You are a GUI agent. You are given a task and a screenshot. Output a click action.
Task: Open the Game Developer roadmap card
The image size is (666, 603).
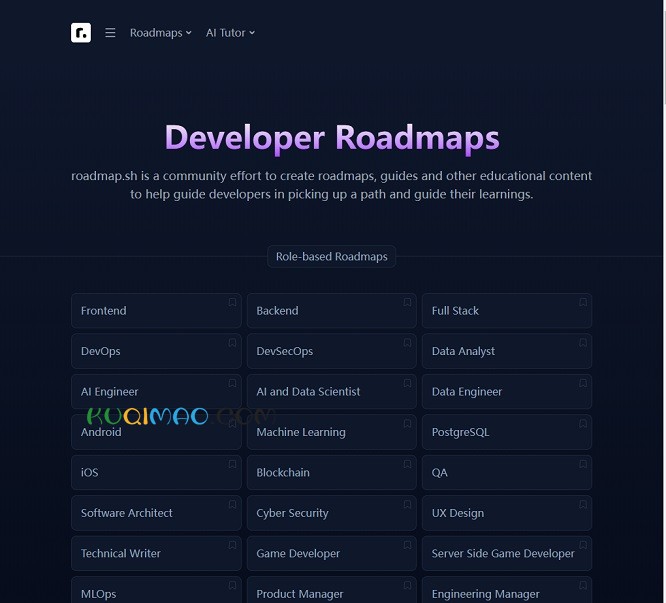331,553
